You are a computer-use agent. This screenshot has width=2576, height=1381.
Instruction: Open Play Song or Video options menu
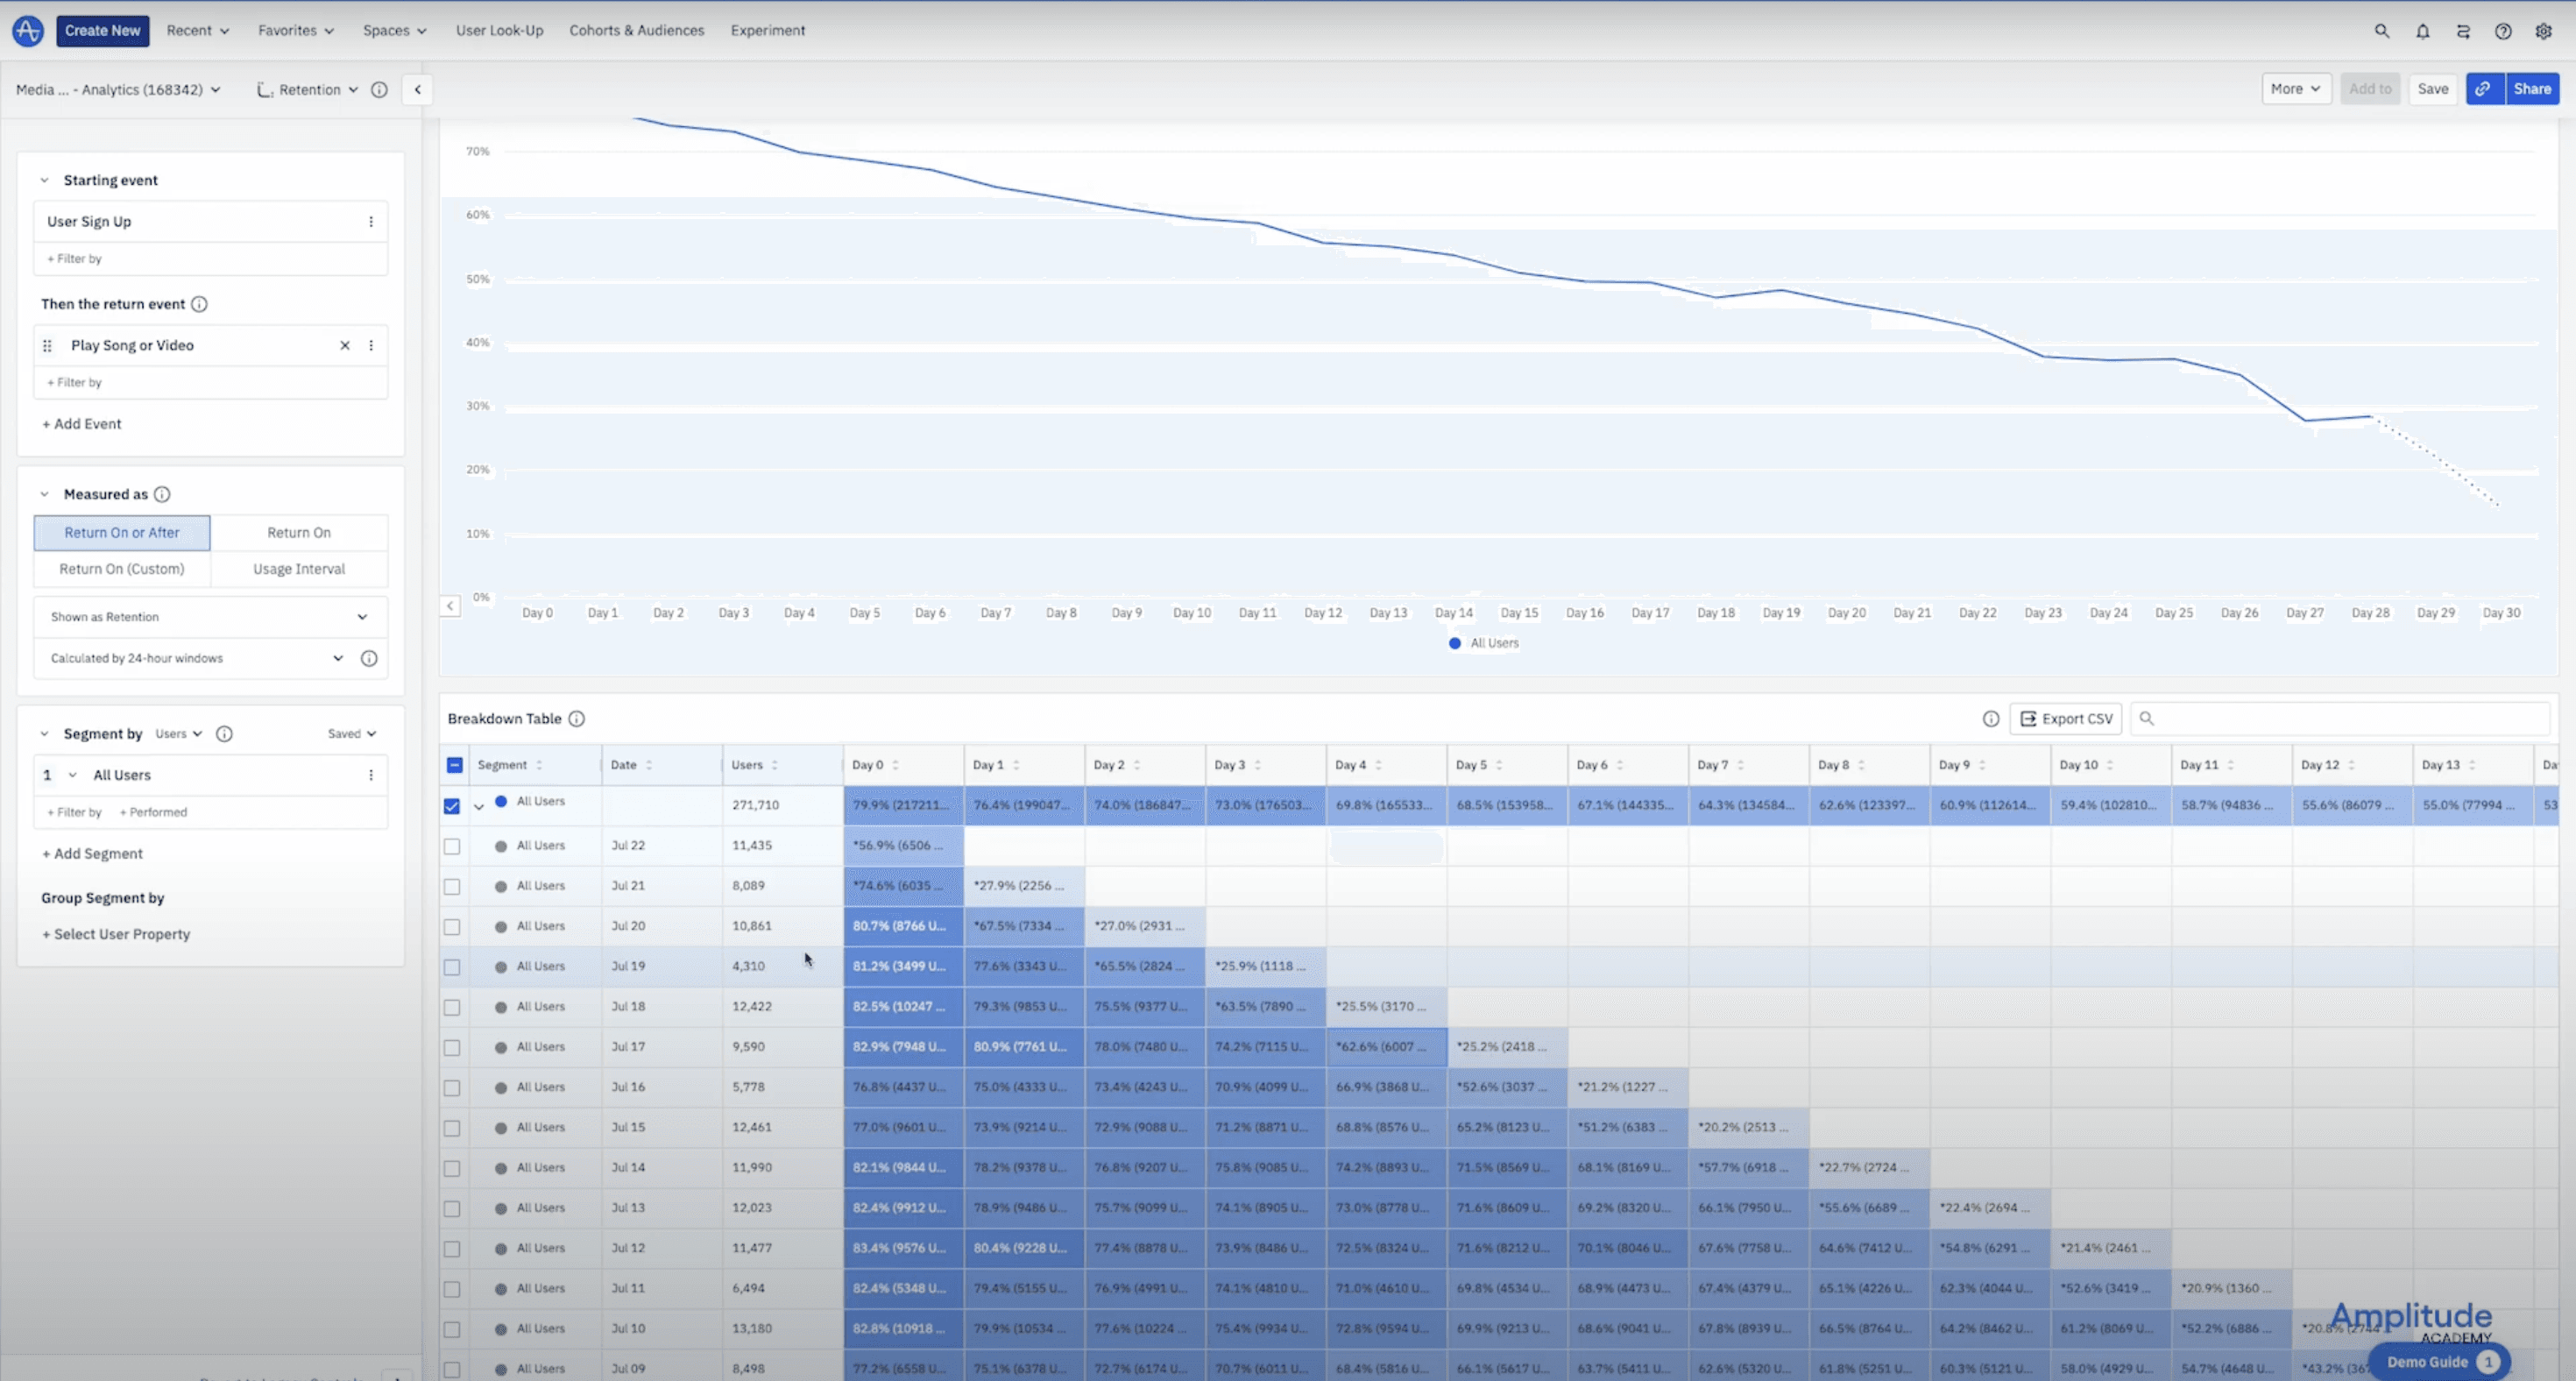pos(371,346)
